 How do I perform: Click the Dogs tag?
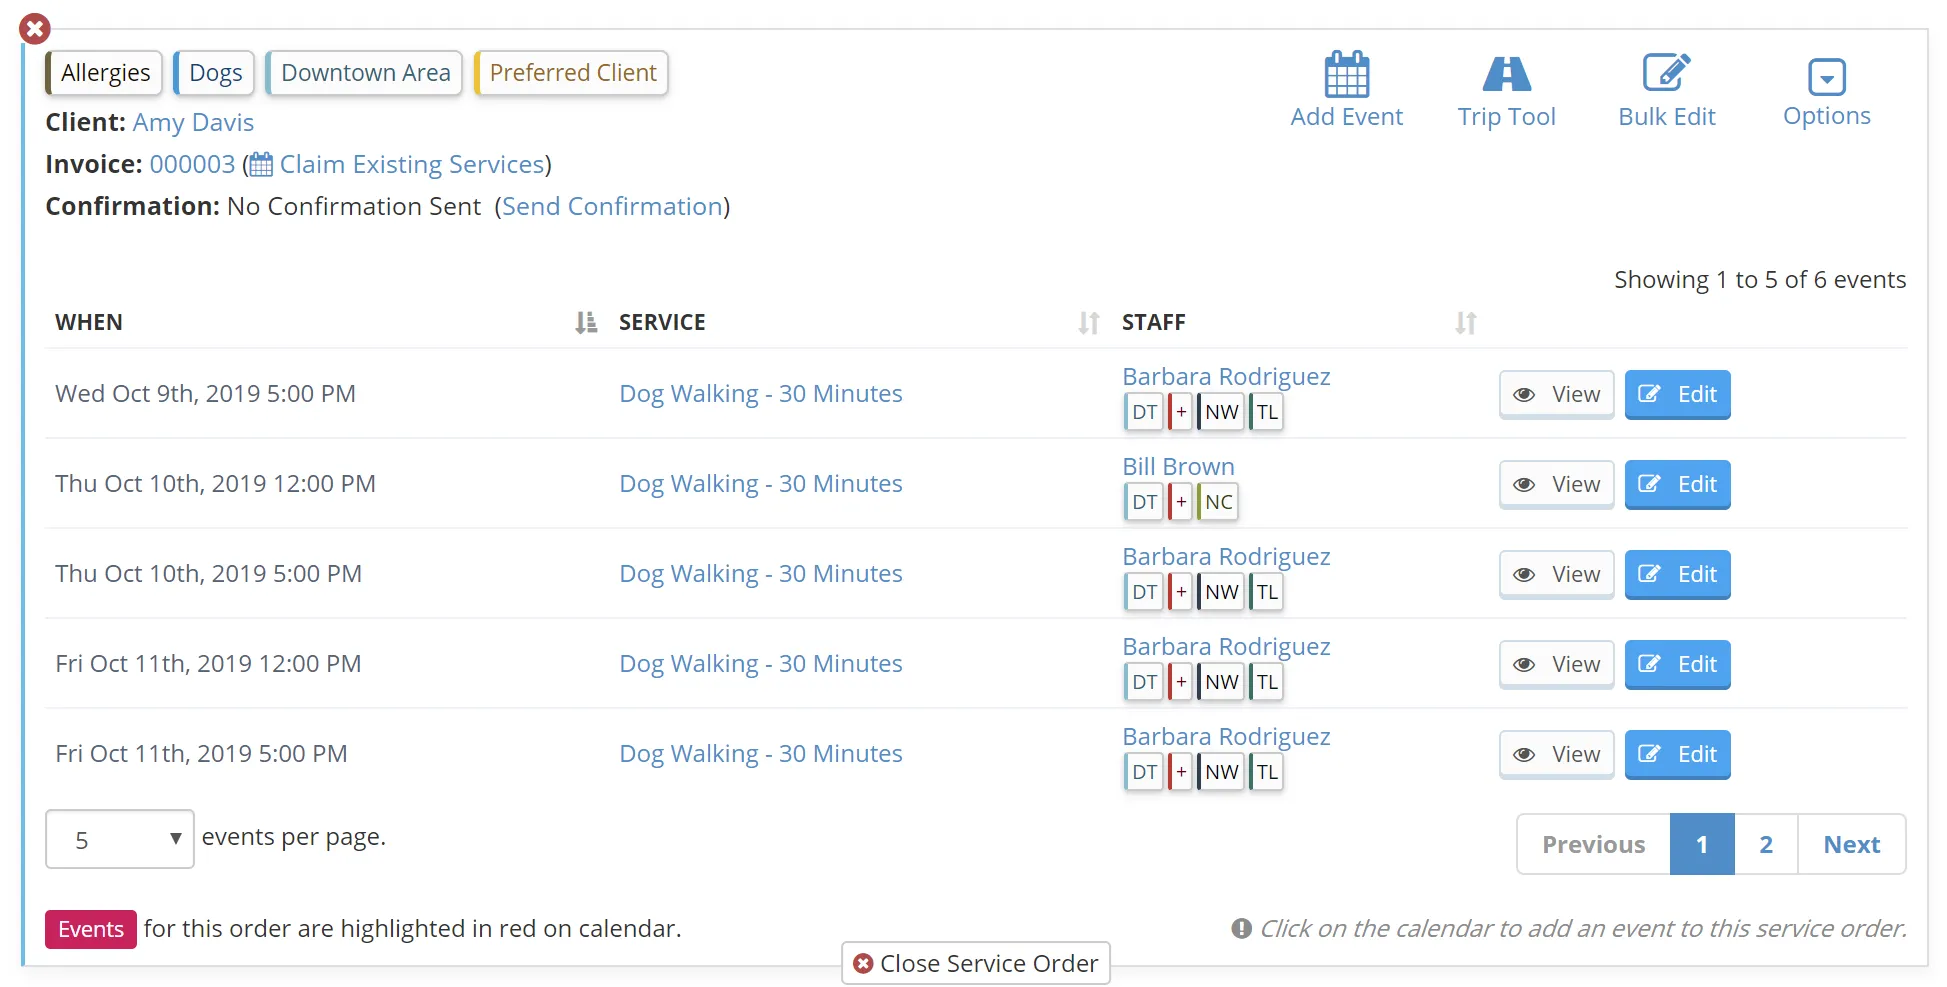(214, 73)
